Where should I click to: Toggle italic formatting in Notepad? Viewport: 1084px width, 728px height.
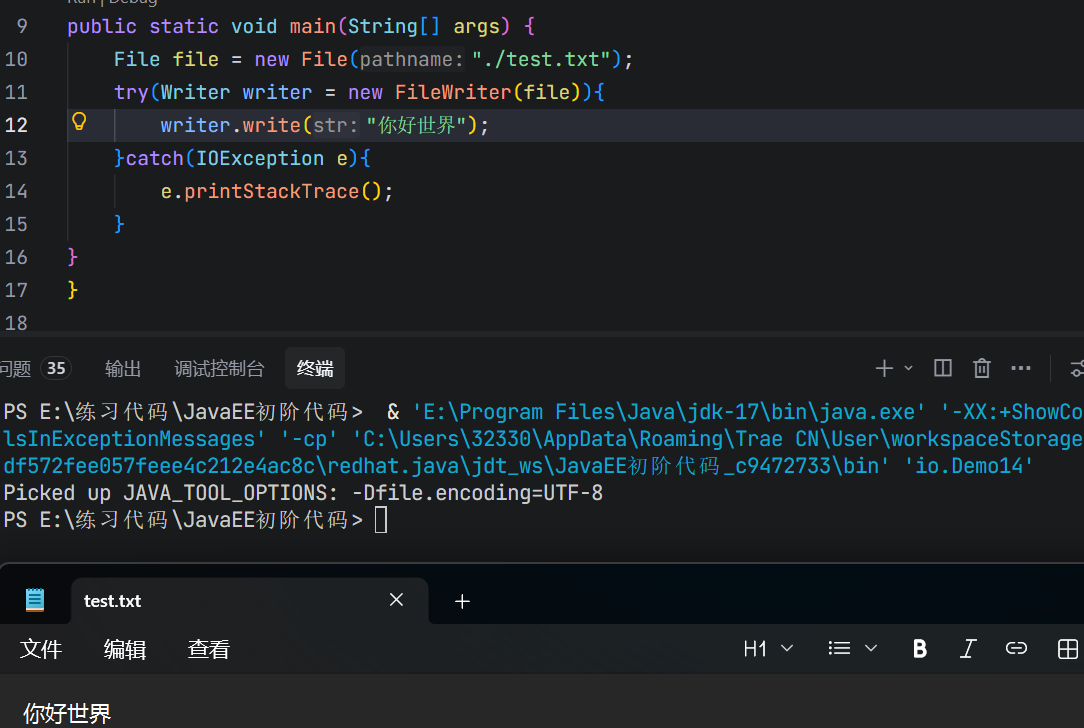point(968,648)
